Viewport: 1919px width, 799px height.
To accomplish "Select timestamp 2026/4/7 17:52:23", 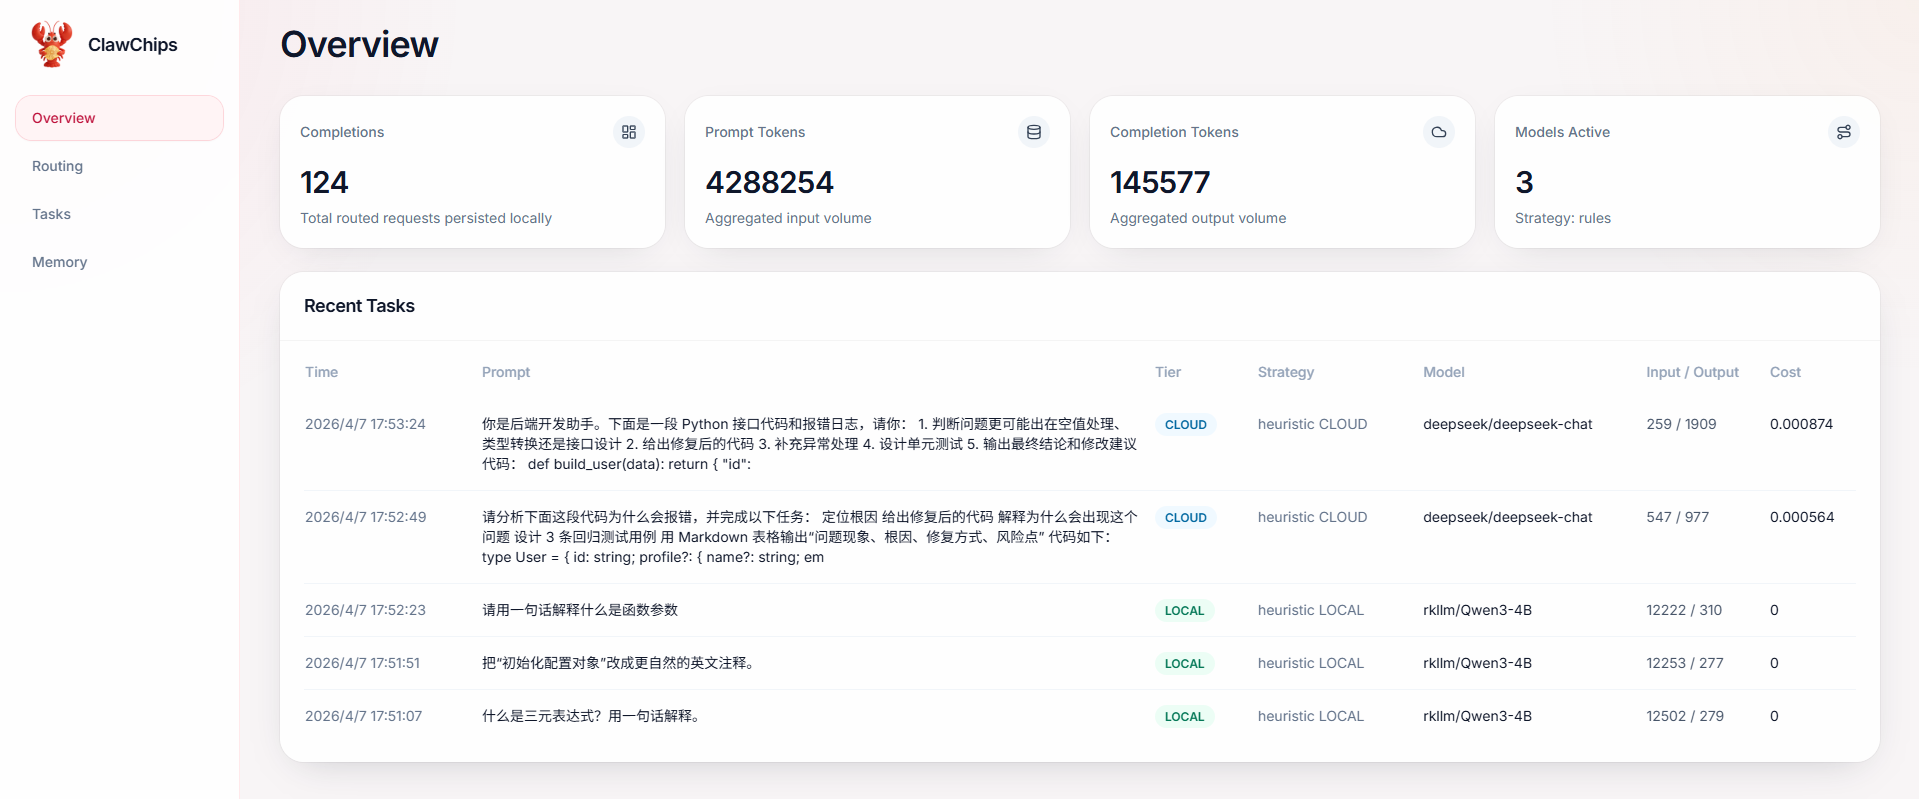I will click(365, 610).
